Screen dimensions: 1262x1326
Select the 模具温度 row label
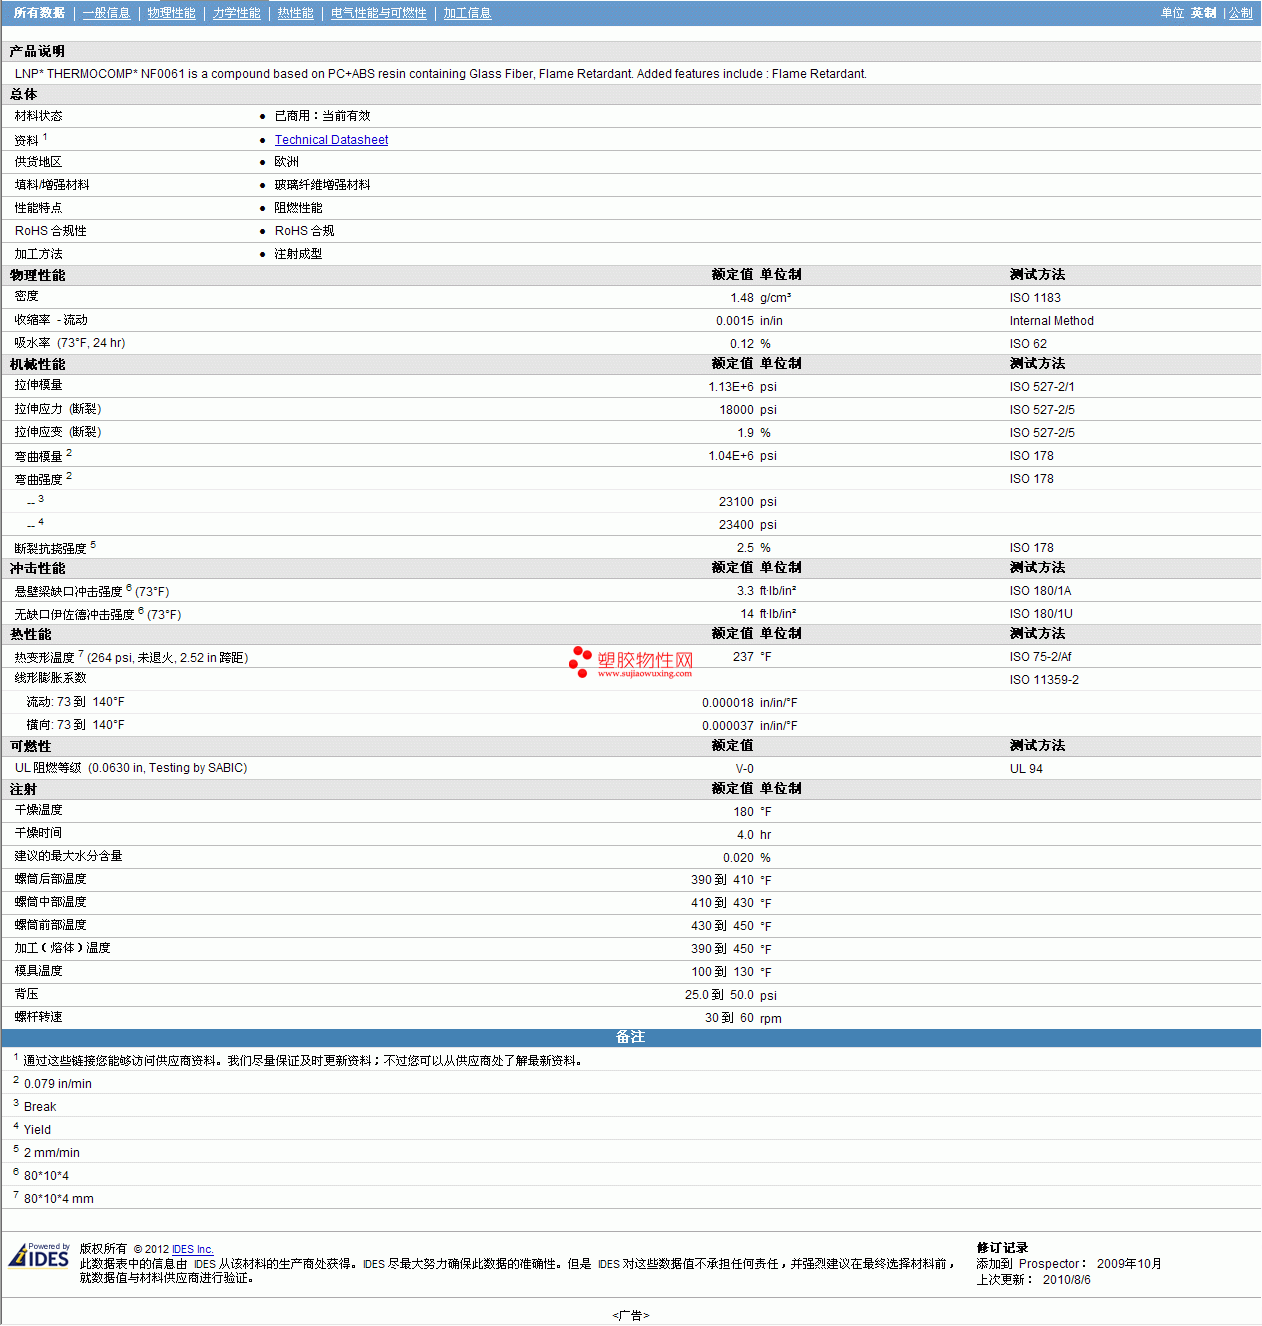point(39,971)
